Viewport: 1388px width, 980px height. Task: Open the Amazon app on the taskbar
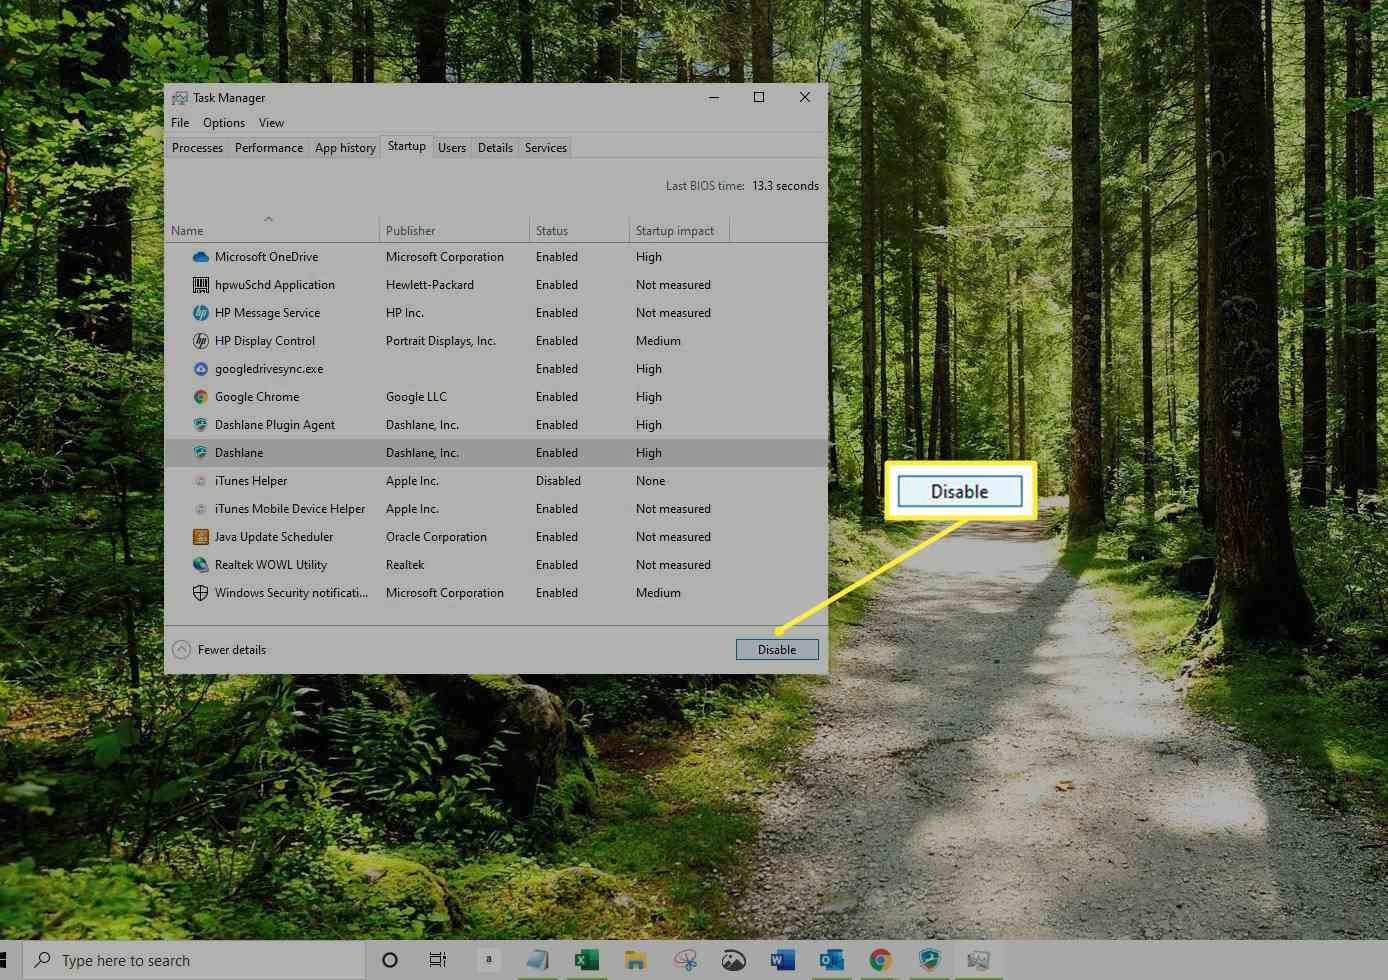(x=488, y=960)
